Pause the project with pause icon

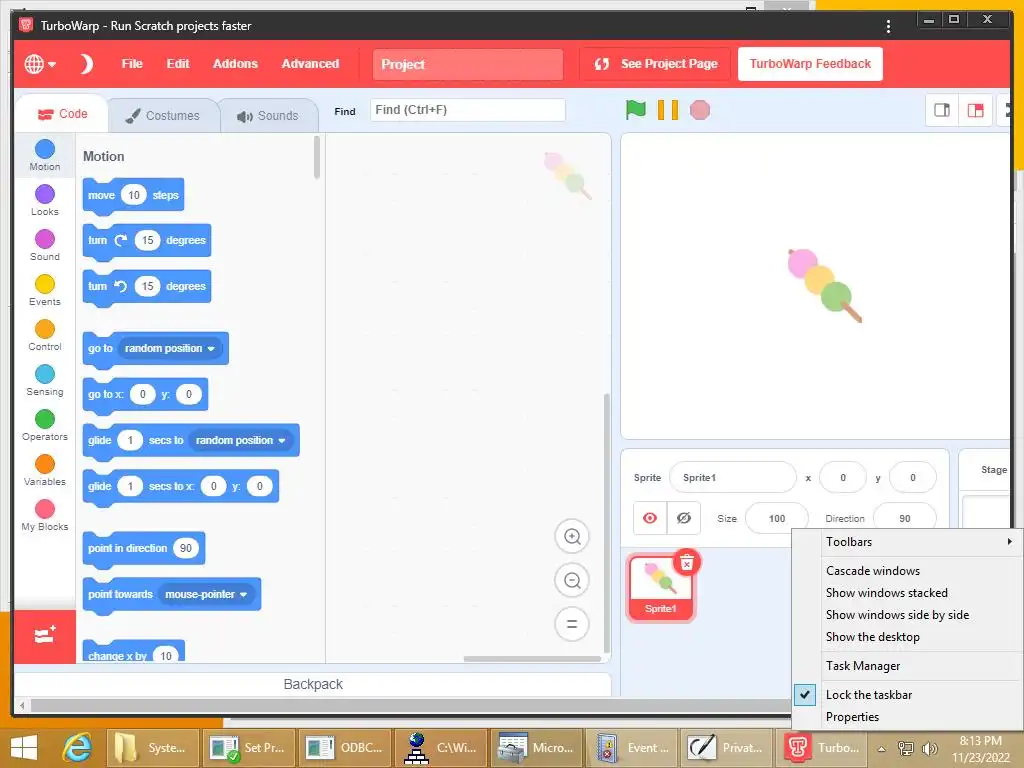(x=667, y=110)
